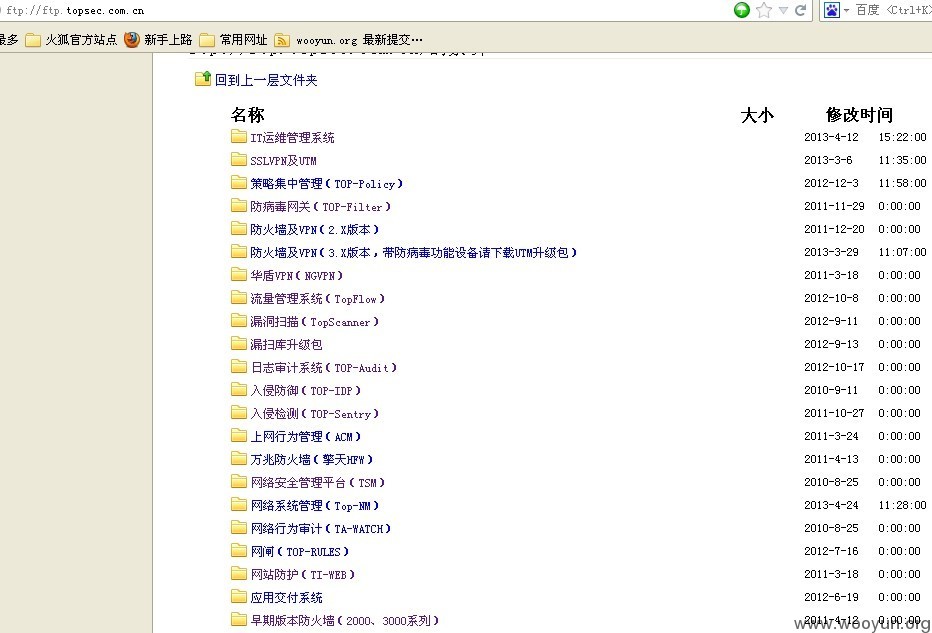Click folder icon beside 漏扫库升级包
932x633 pixels.
(239, 344)
